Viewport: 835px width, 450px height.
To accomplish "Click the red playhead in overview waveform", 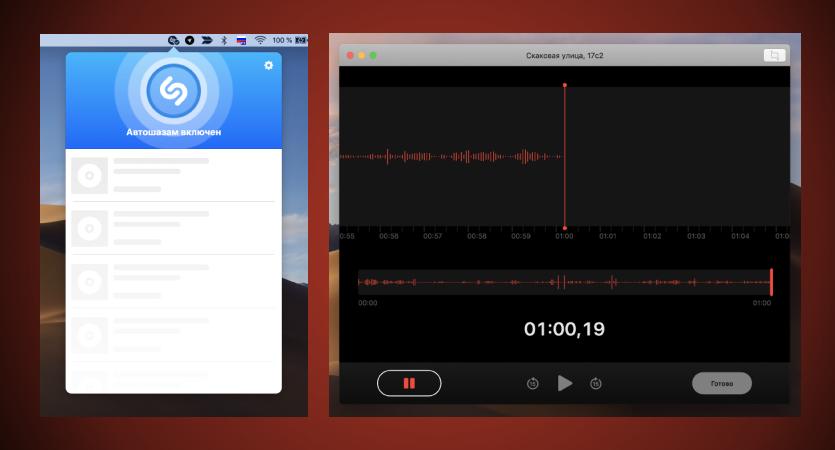I will (x=771, y=282).
